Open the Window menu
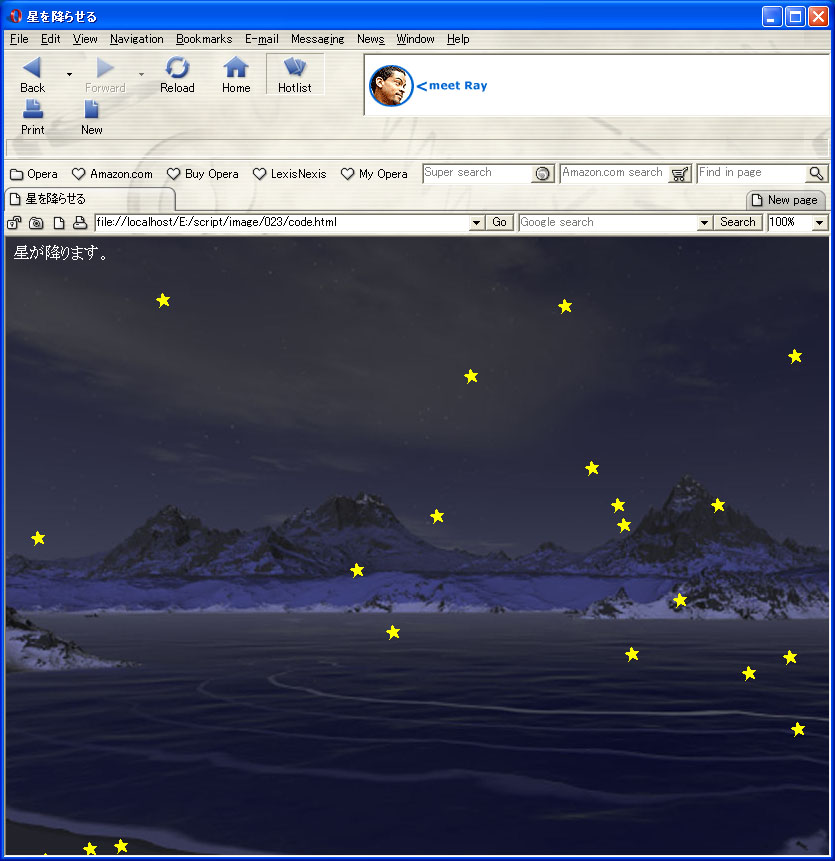835x861 pixels. tap(416, 39)
